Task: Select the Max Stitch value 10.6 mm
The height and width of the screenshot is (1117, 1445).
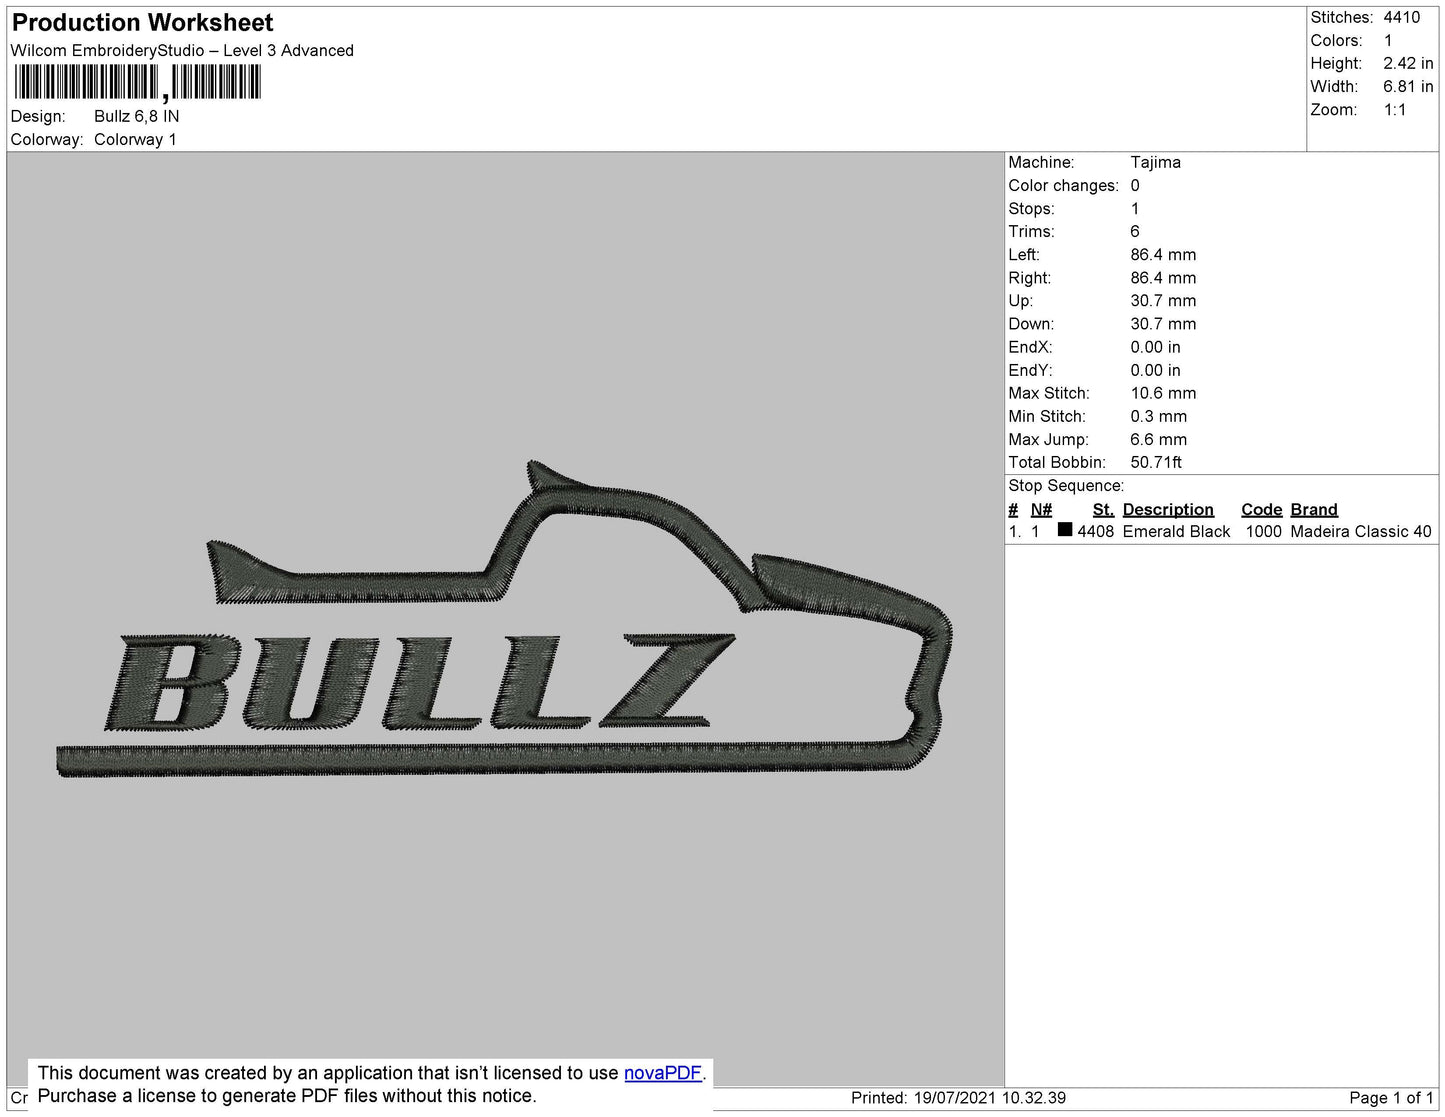Action: [1163, 393]
